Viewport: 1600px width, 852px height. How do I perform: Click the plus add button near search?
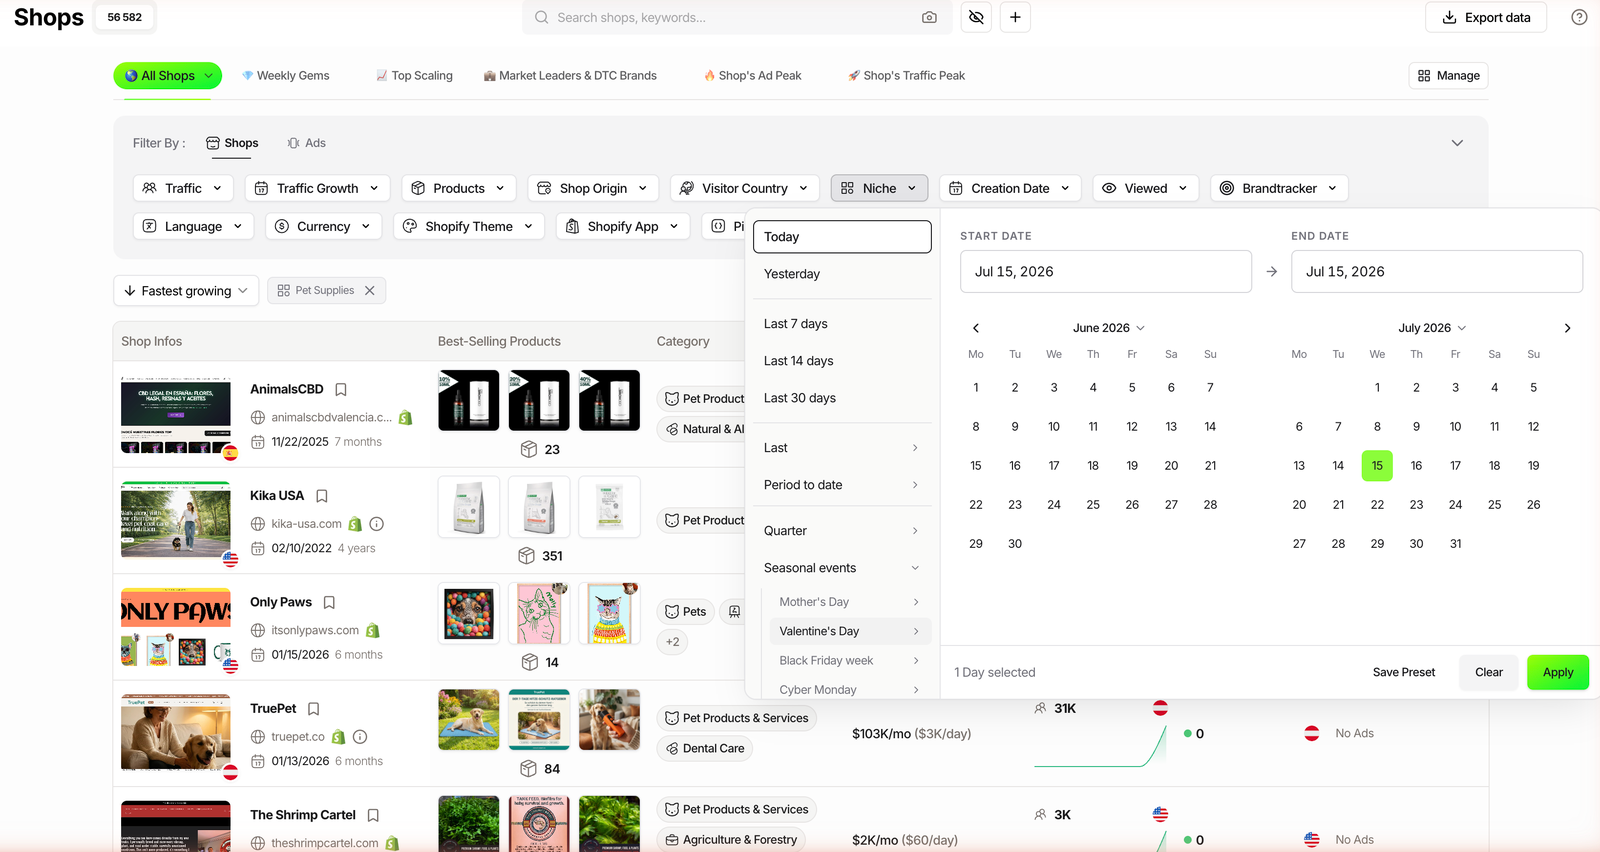(x=1015, y=17)
